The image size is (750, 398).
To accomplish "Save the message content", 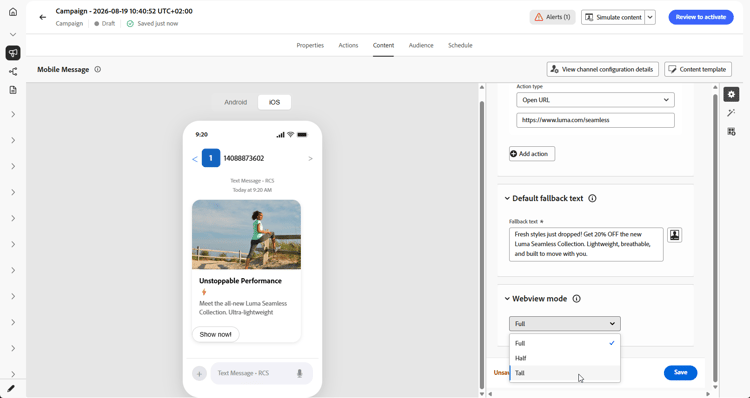I will coord(680,373).
